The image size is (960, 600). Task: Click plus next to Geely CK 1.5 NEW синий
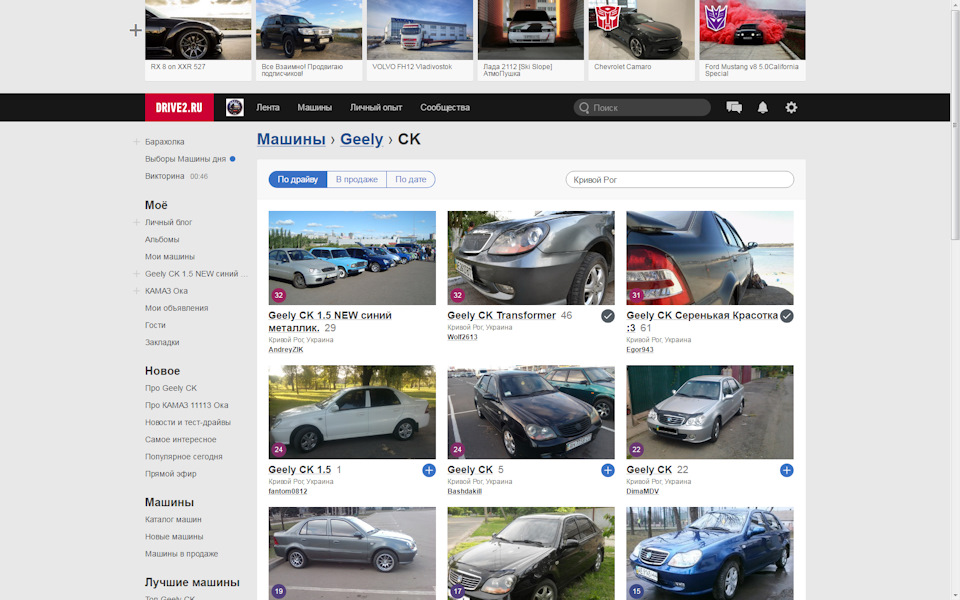click(x=137, y=274)
